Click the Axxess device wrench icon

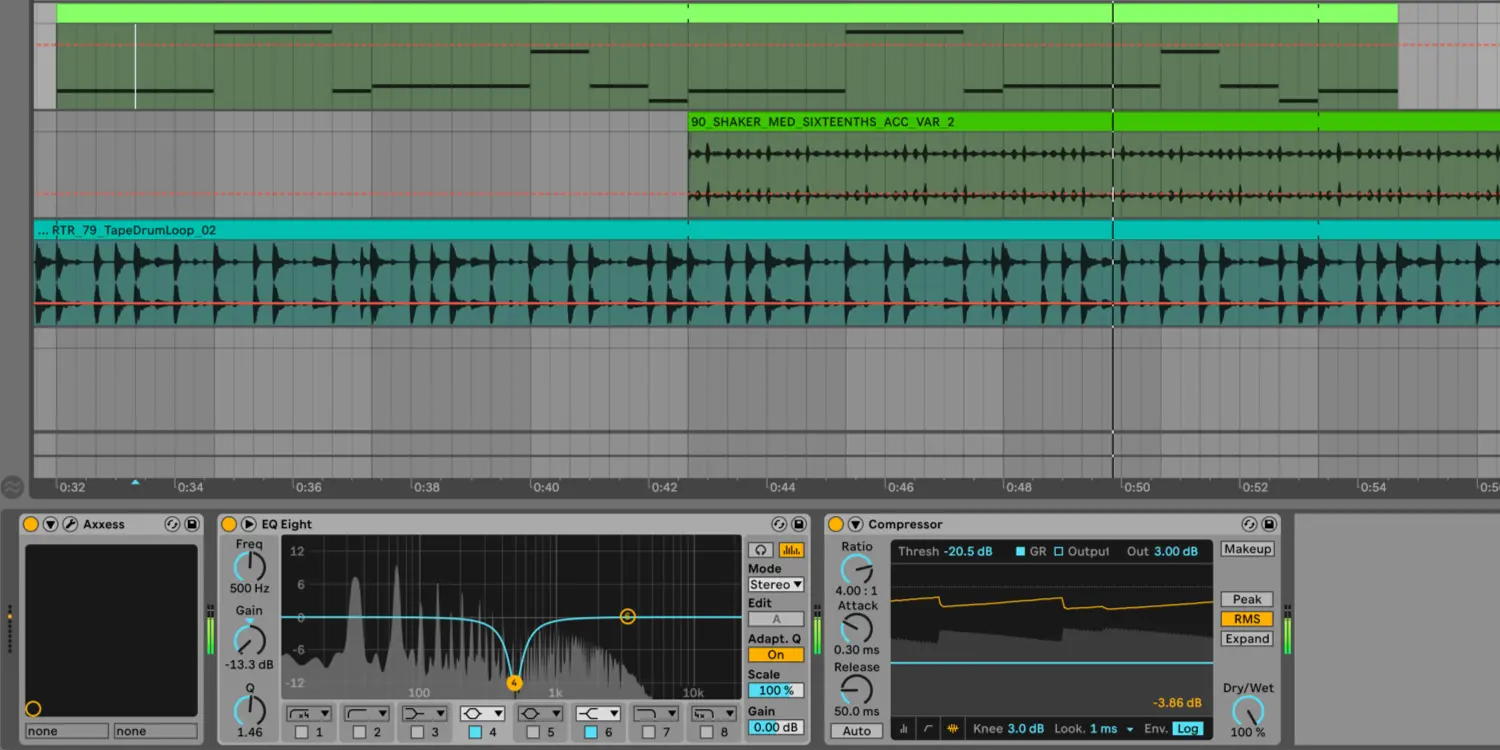(70, 524)
